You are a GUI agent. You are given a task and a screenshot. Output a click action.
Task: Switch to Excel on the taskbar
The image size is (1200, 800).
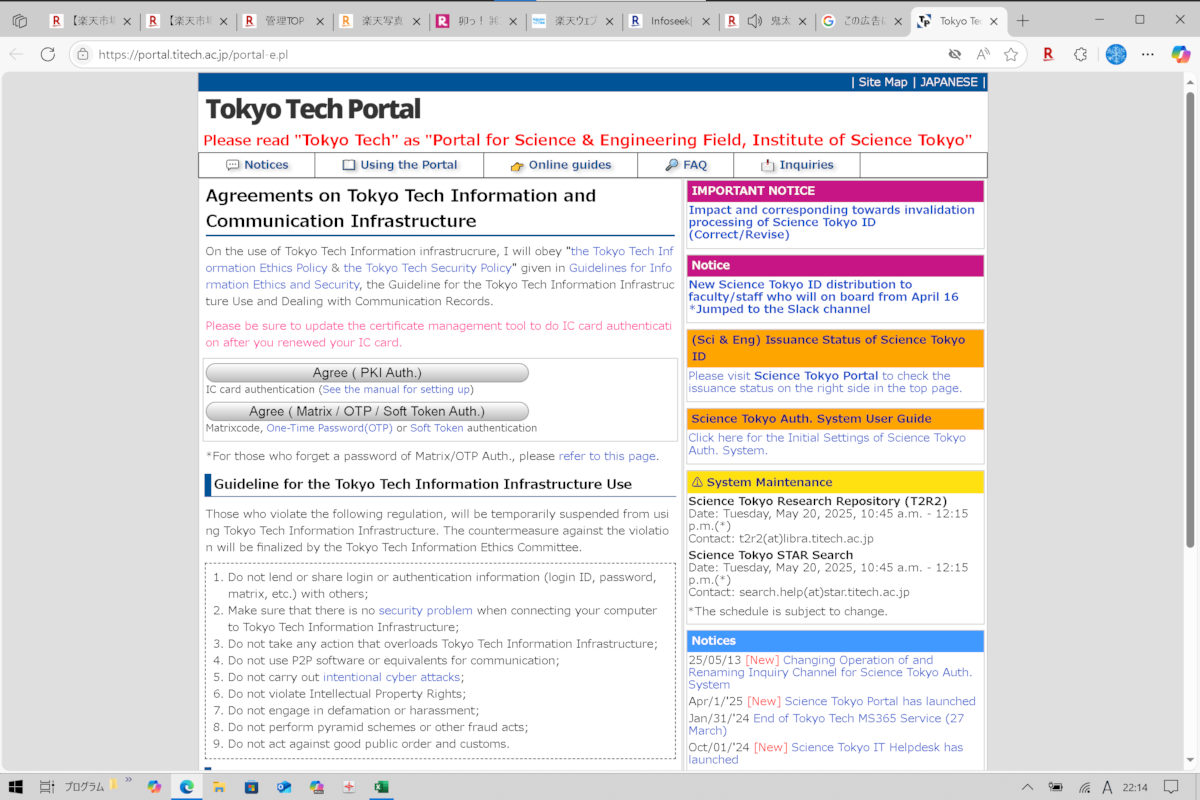tap(381, 786)
